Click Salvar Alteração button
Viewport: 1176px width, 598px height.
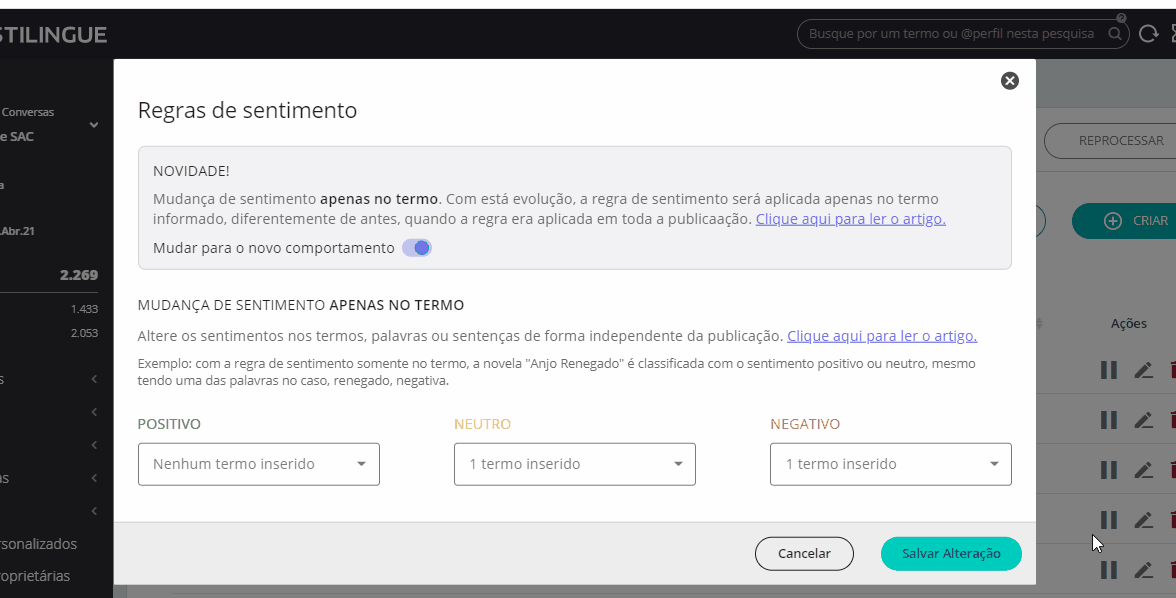pos(951,553)
